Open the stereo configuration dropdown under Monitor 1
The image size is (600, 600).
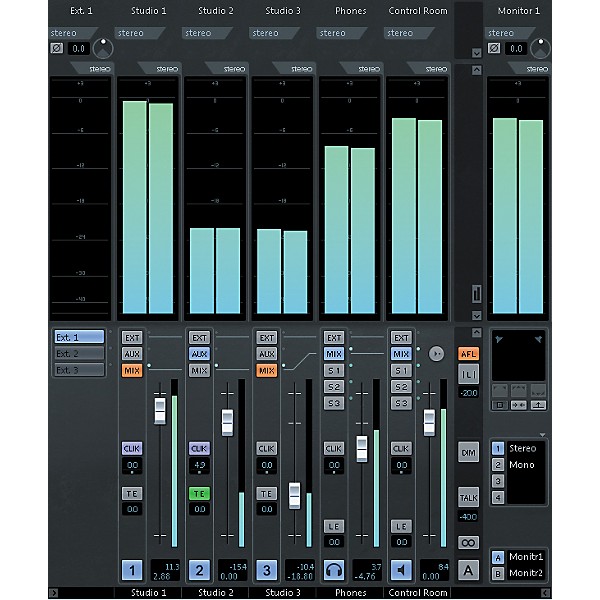pyautogui.click(x=510, y=33)
